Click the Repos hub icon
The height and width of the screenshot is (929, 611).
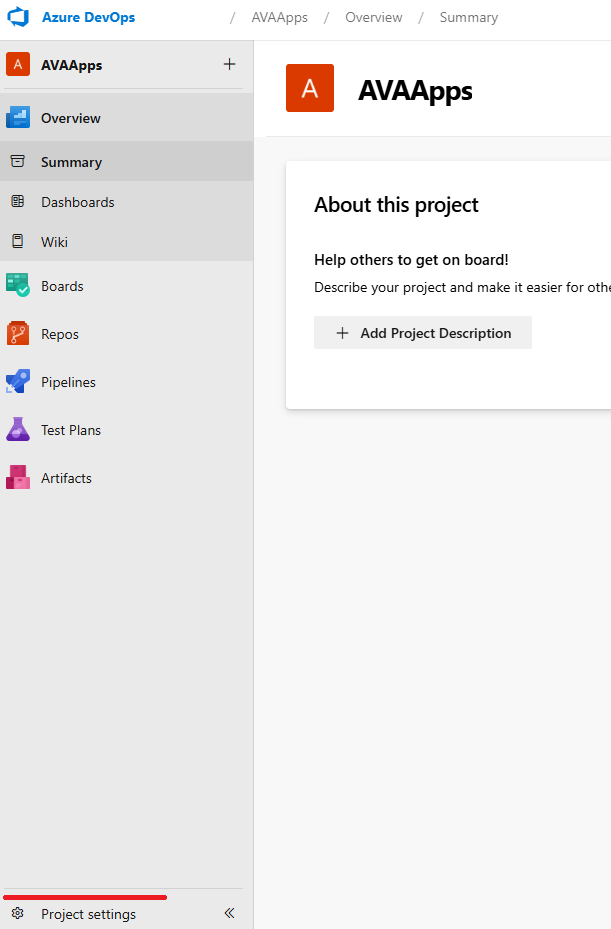pyautogui.click(x=18, y=333)
